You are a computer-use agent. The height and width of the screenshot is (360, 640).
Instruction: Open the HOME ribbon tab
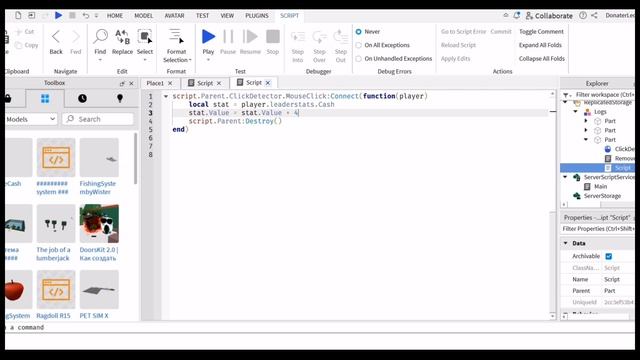point(115,16)
